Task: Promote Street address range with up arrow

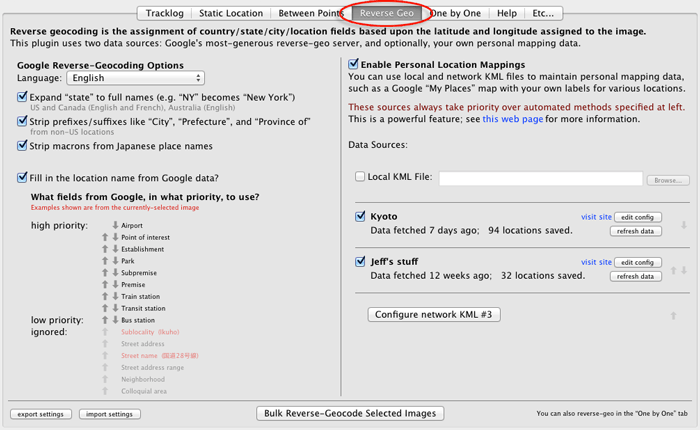Action: [105, 367]
